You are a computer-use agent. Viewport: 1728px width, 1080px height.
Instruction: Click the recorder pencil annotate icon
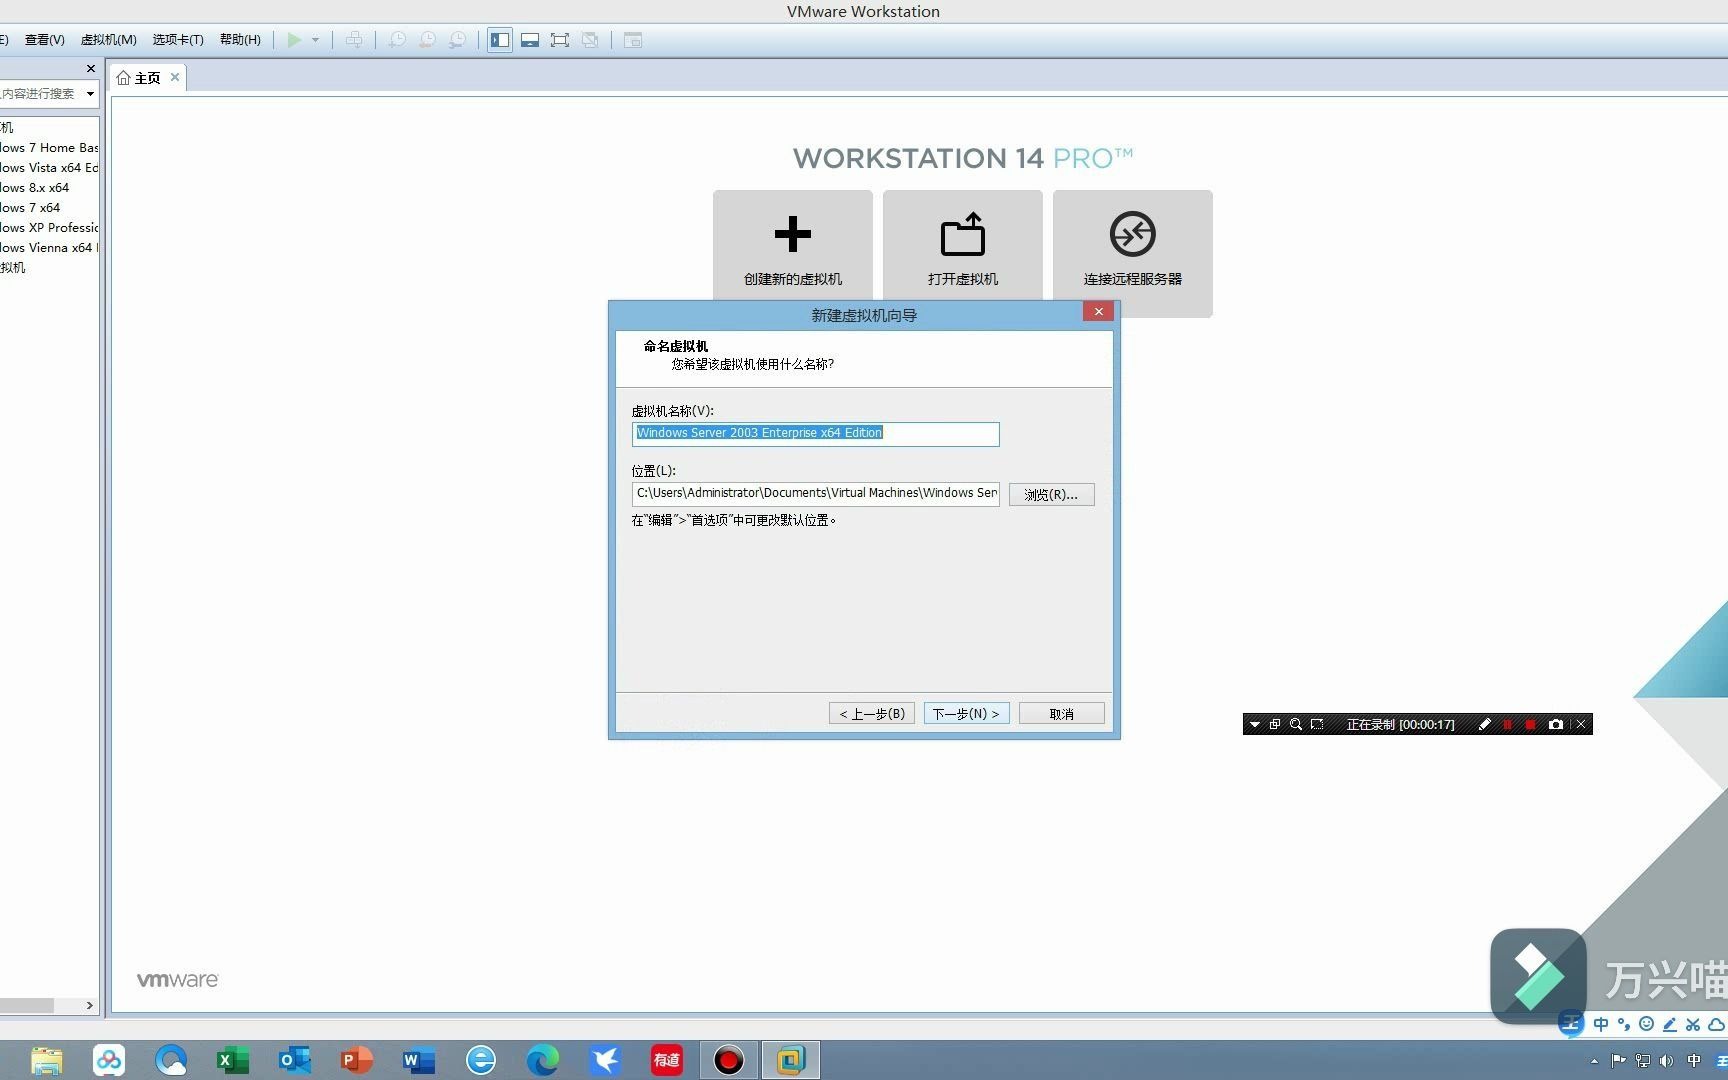pyautogui.click(x=1484, y=724)
